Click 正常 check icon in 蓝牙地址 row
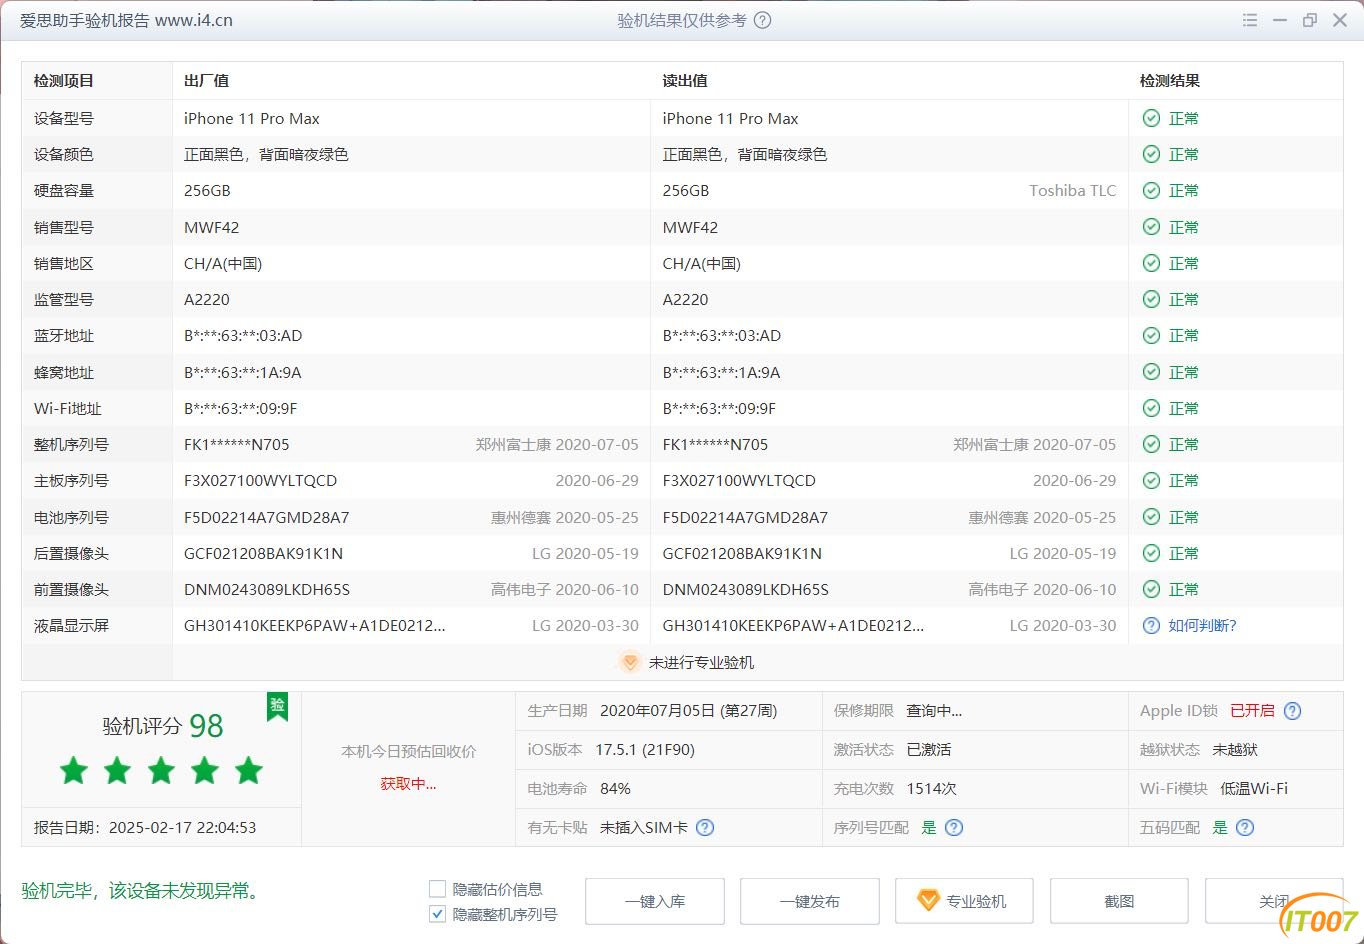This screenshot has width=1364, height=944. 1151,335
